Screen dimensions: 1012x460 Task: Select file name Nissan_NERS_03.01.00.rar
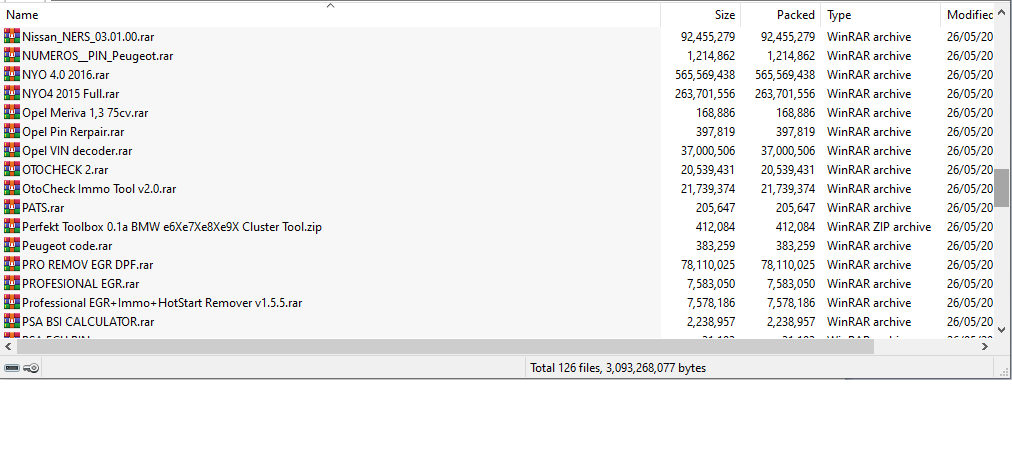[x=88, y=37]
